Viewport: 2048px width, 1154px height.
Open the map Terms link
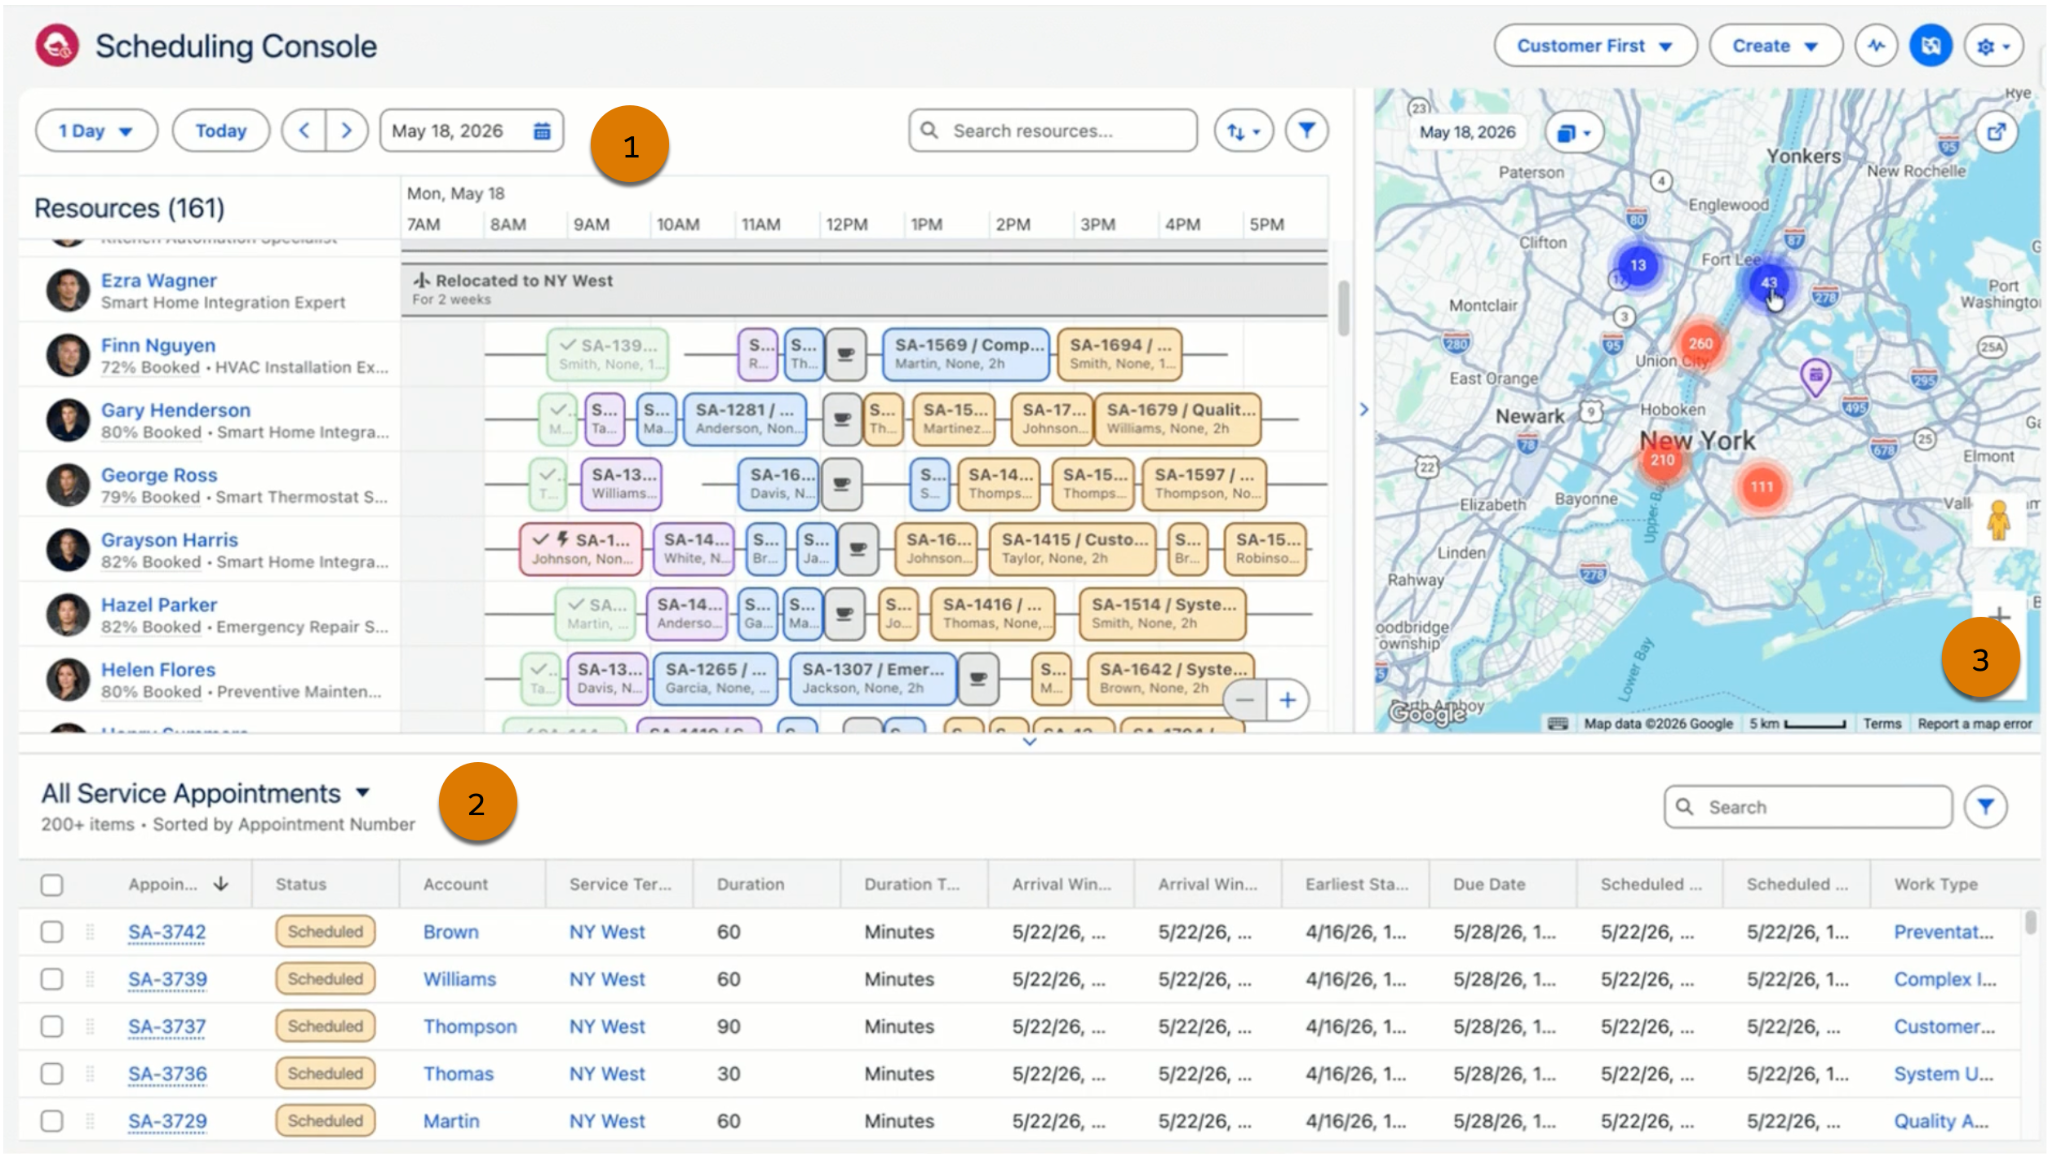point(1881,724)
